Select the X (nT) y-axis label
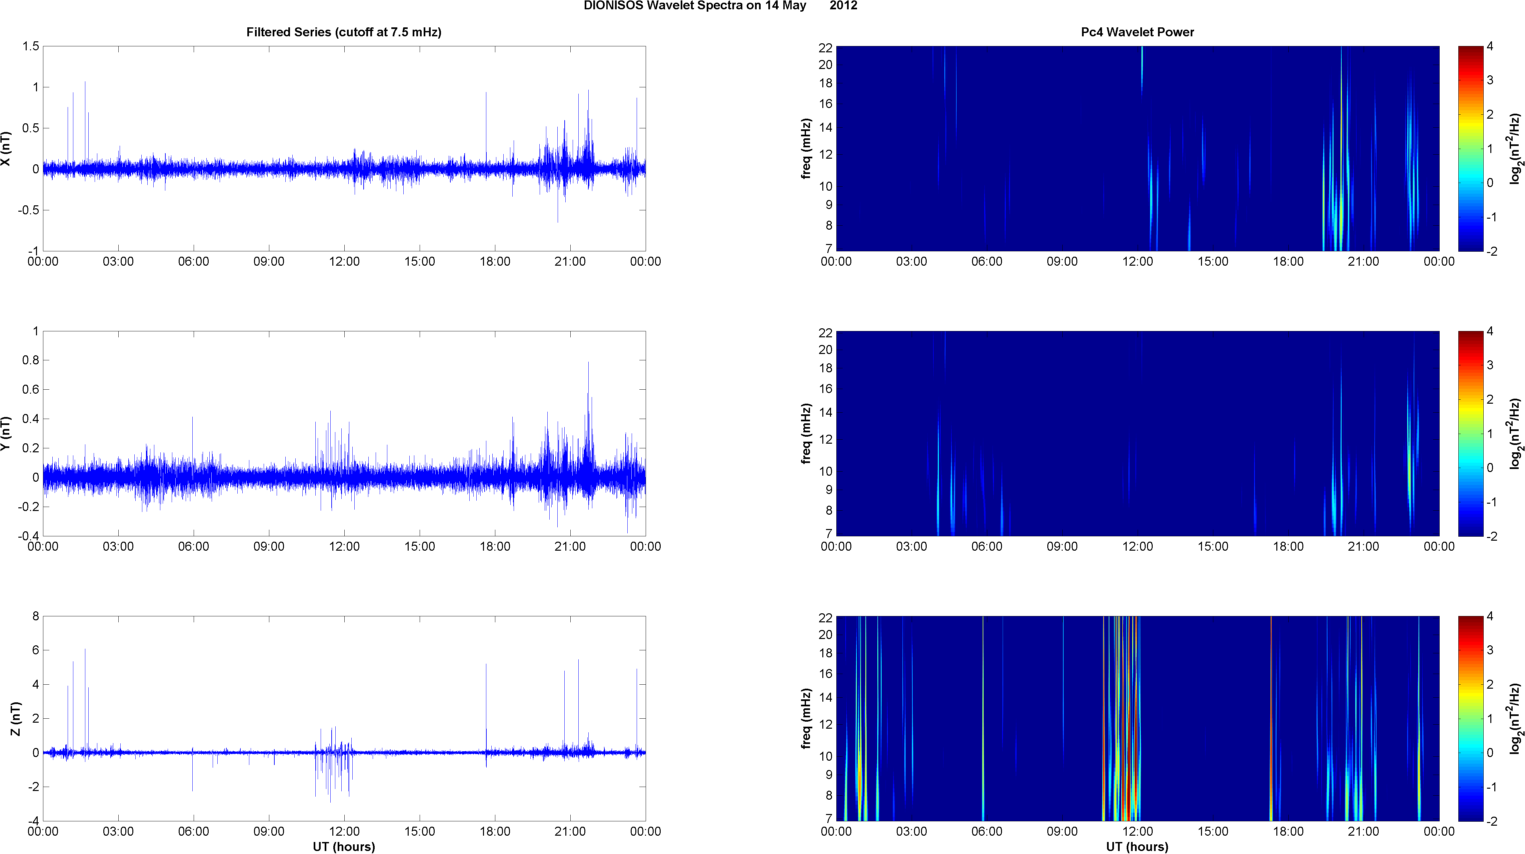Screen dimensions: 1525x854 pyautogui.click(x=7, y=148)
